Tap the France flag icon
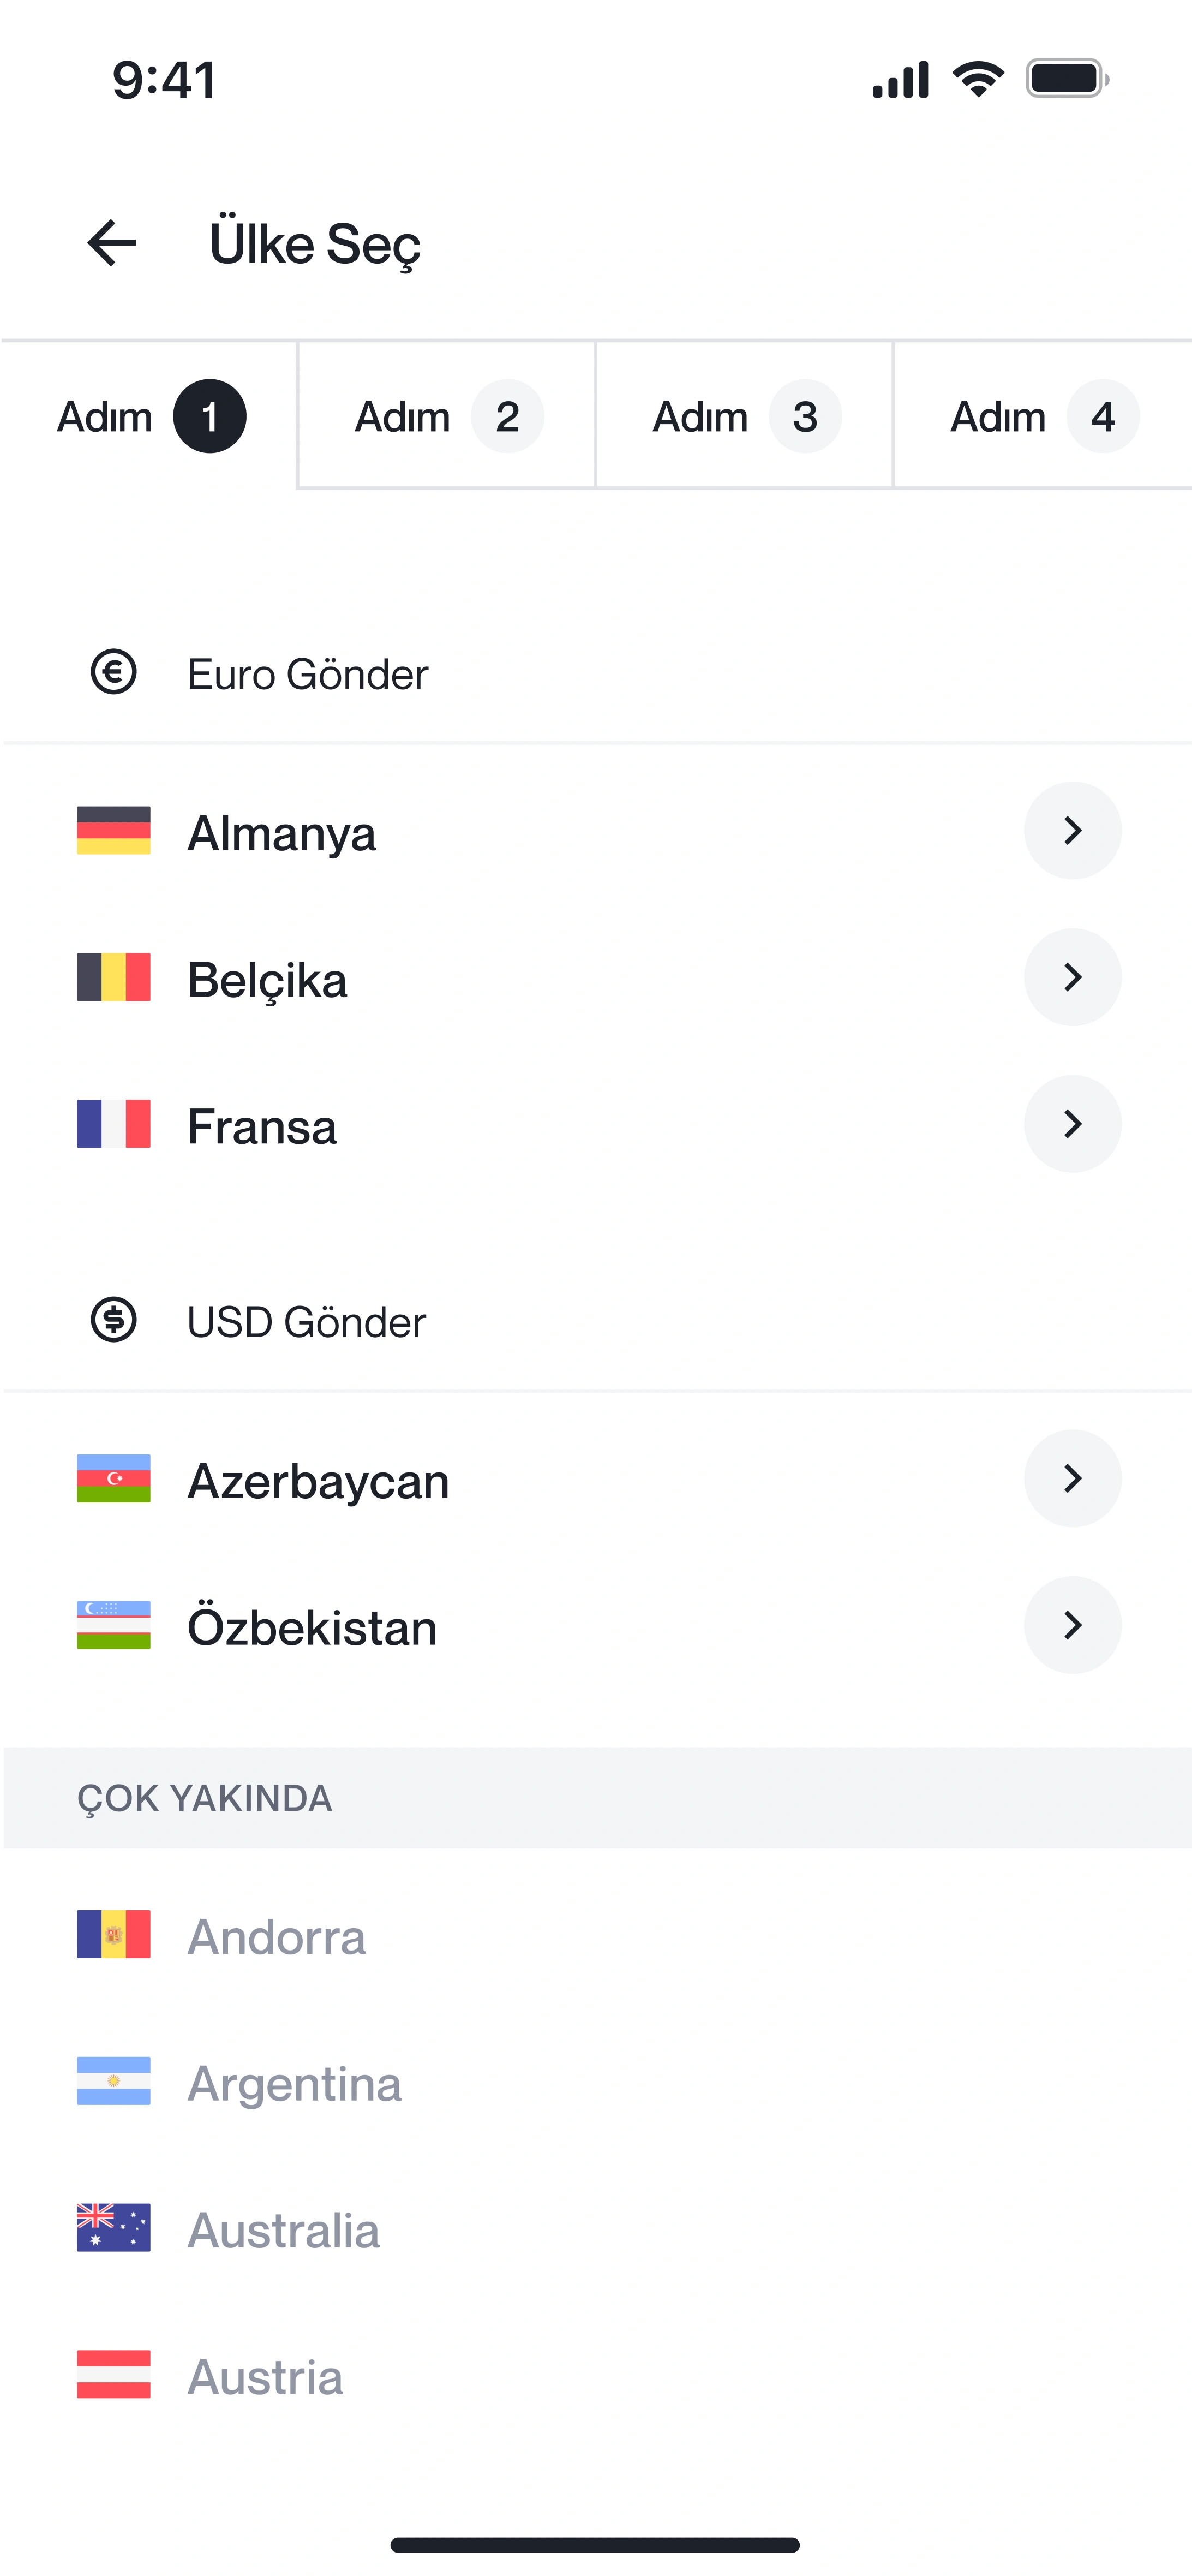Screen dimensions: 1192x2576 114,1124
